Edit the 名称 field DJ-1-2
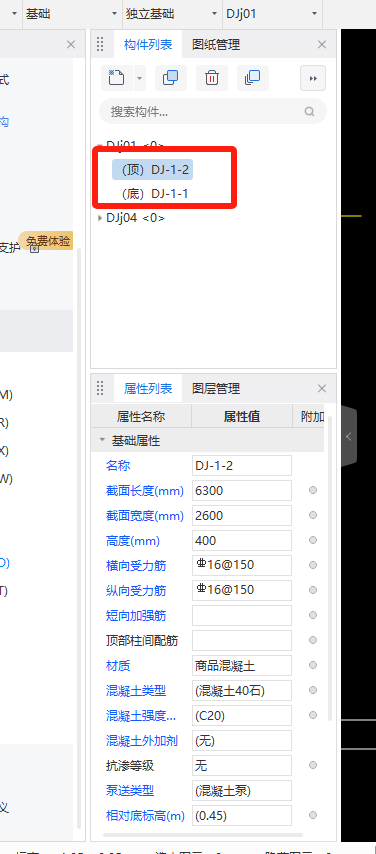Screen dimensions: 376x854 (242, 466)
